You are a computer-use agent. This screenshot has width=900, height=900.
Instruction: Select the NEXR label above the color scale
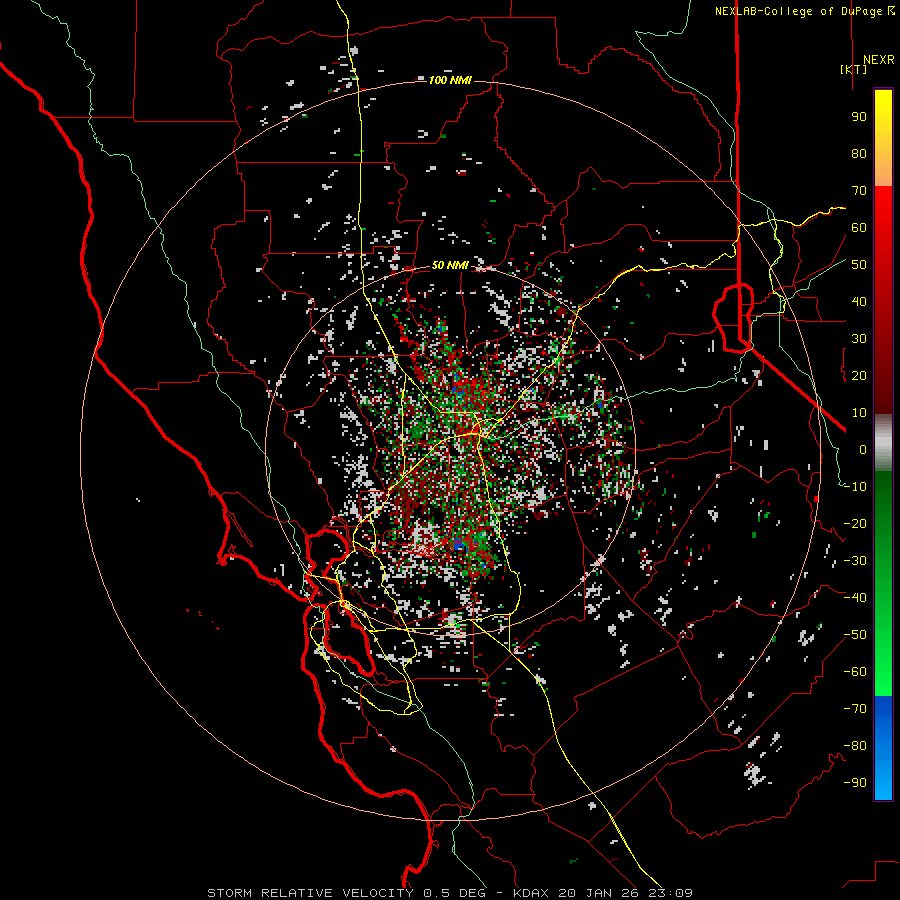(x=879, y=60)
